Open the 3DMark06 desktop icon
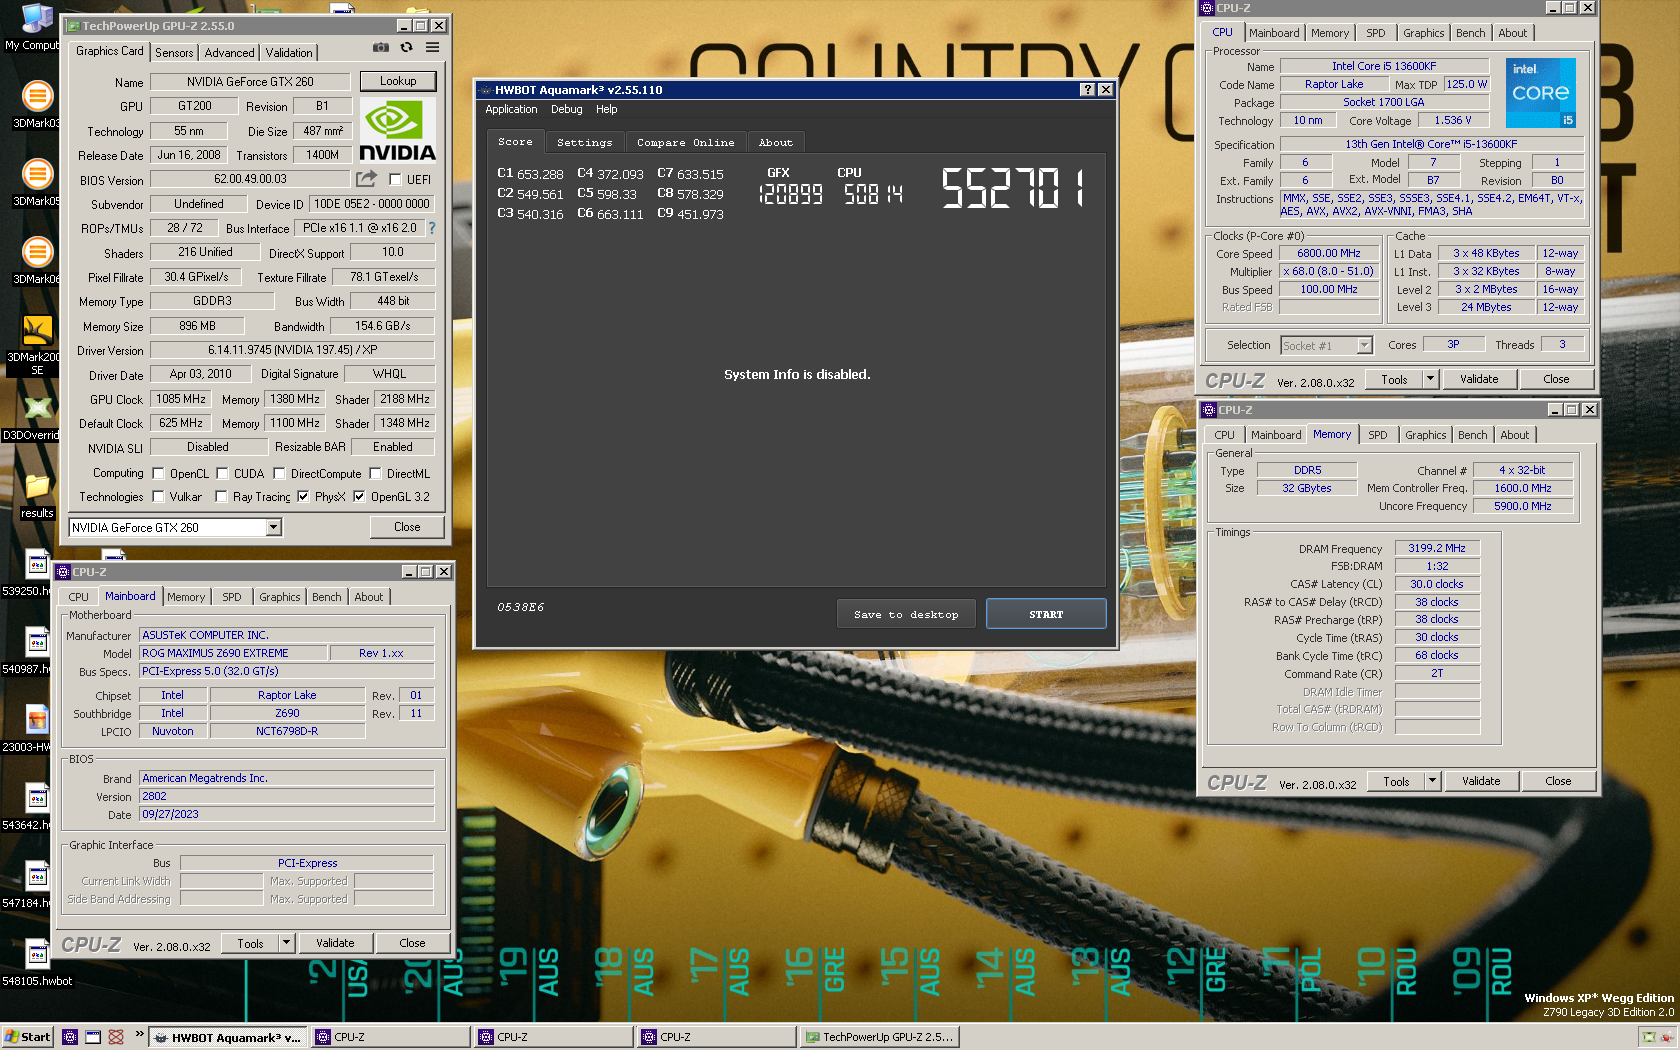1680x1050 pixels. (x=37, y=252)
